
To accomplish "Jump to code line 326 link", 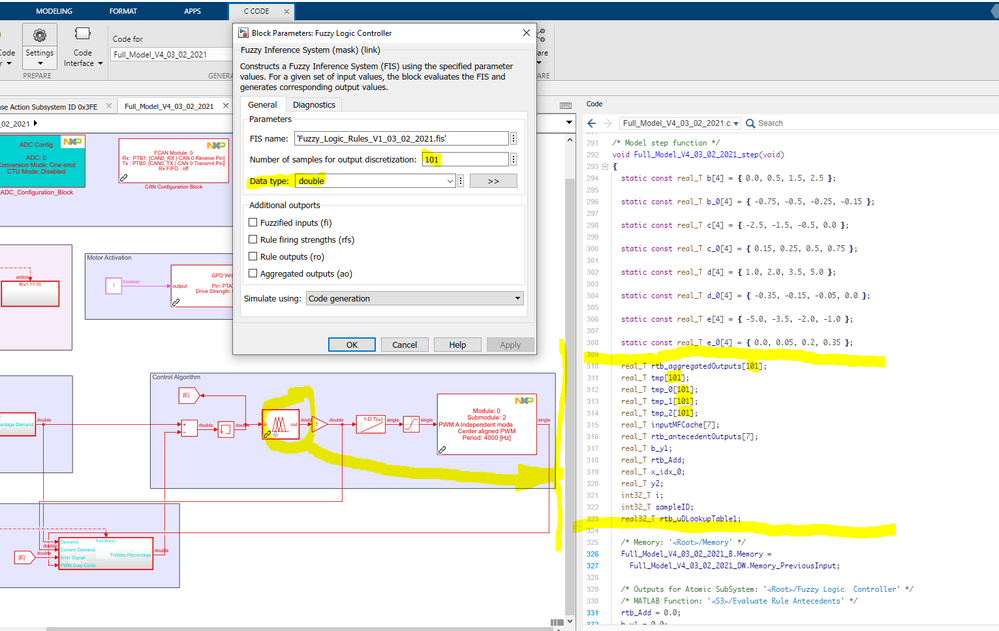I will (593, 554).
